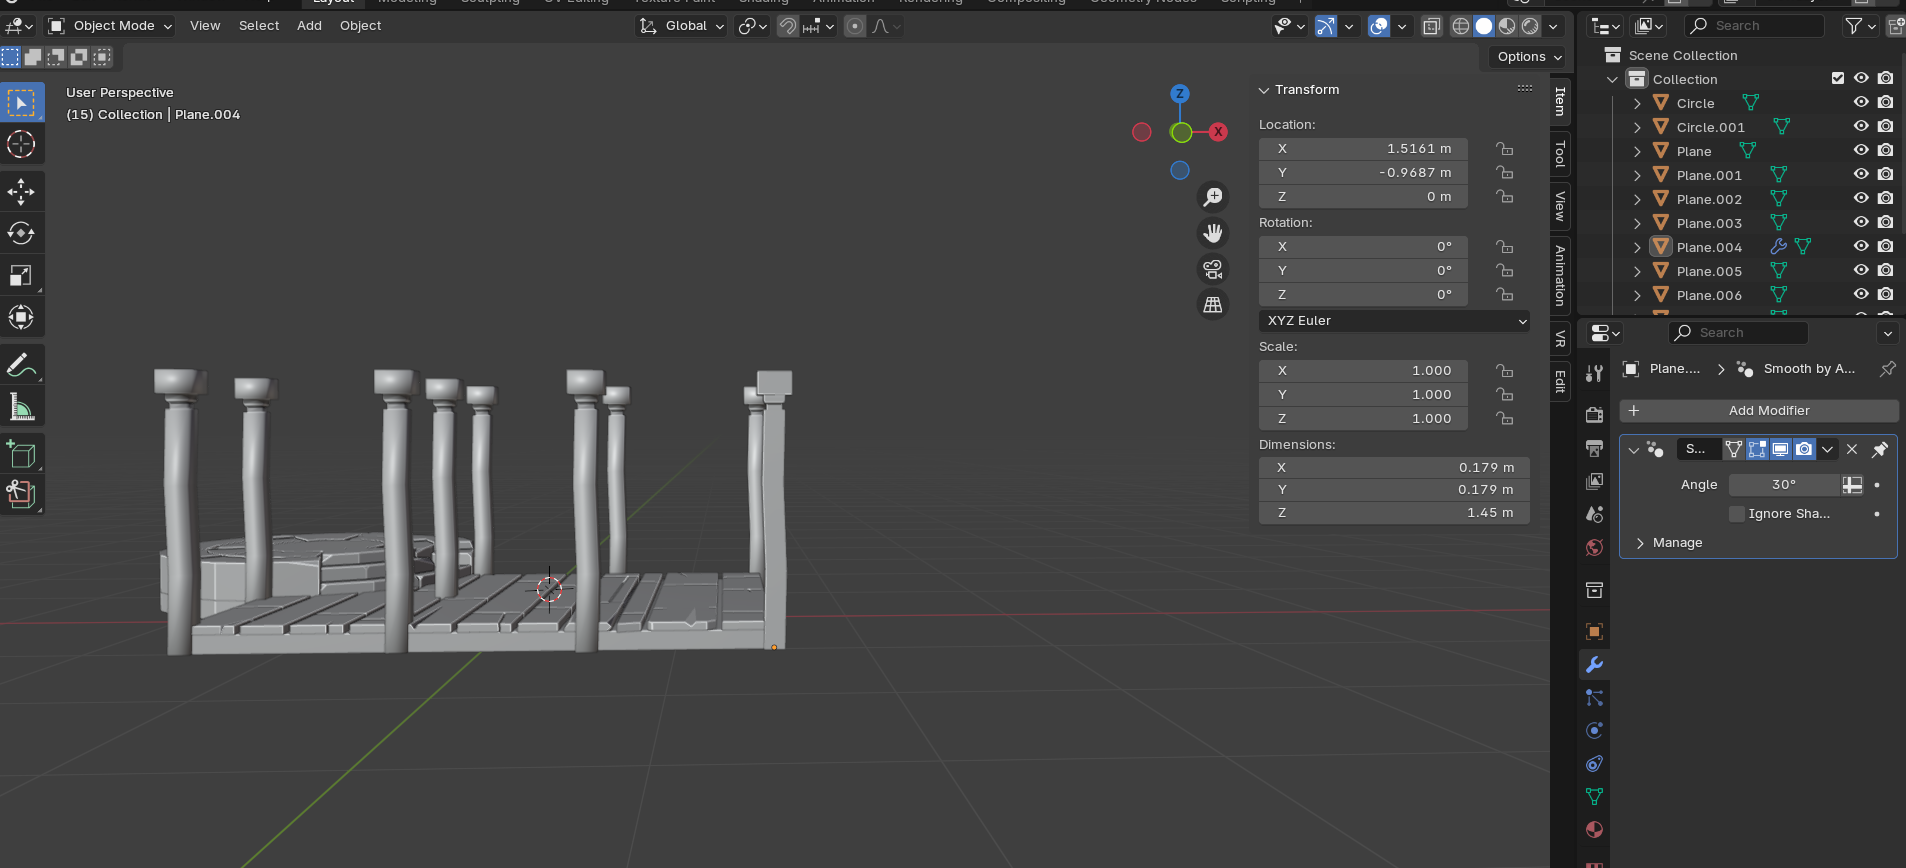Image resolution: width=1906 pixels, height=868 pixels.
Task: Switch orthographic/perspective grid view button
Action: (x=1213, y=305)
